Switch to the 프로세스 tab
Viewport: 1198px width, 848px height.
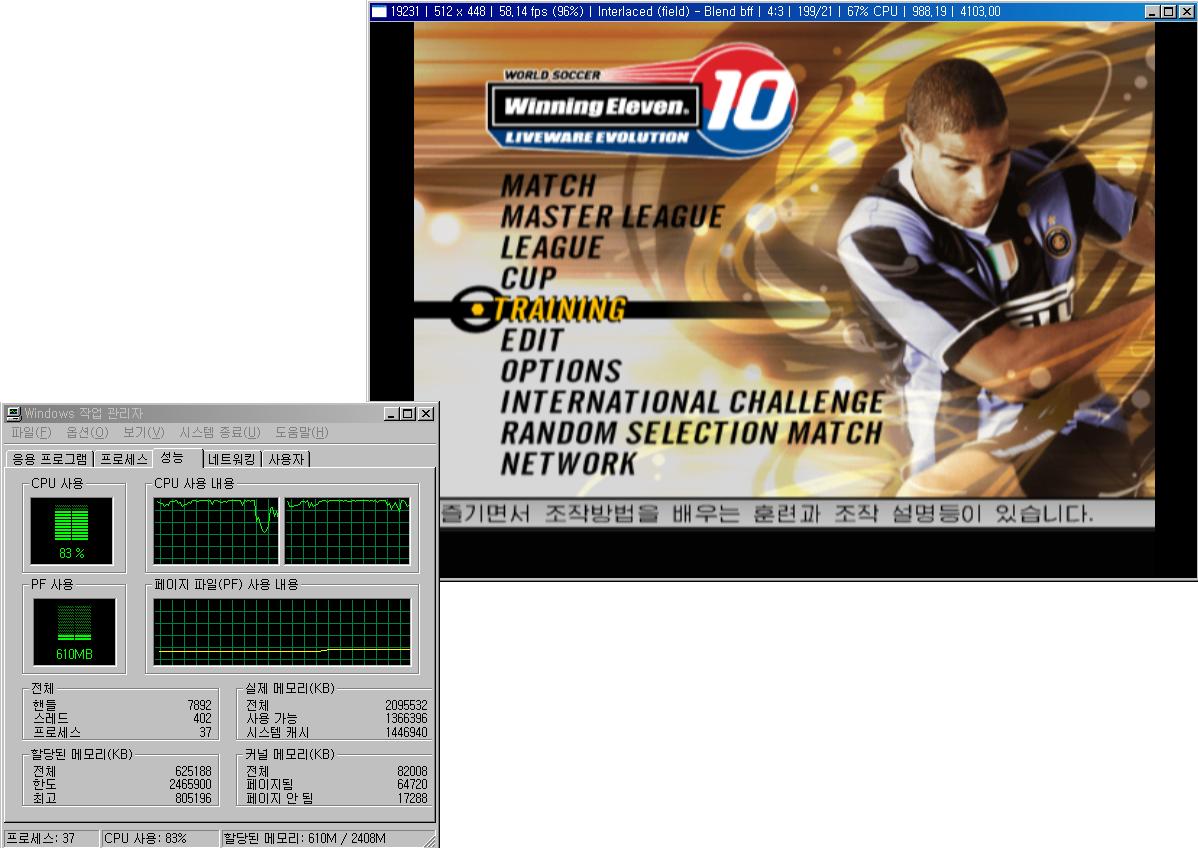coord(124,459)
